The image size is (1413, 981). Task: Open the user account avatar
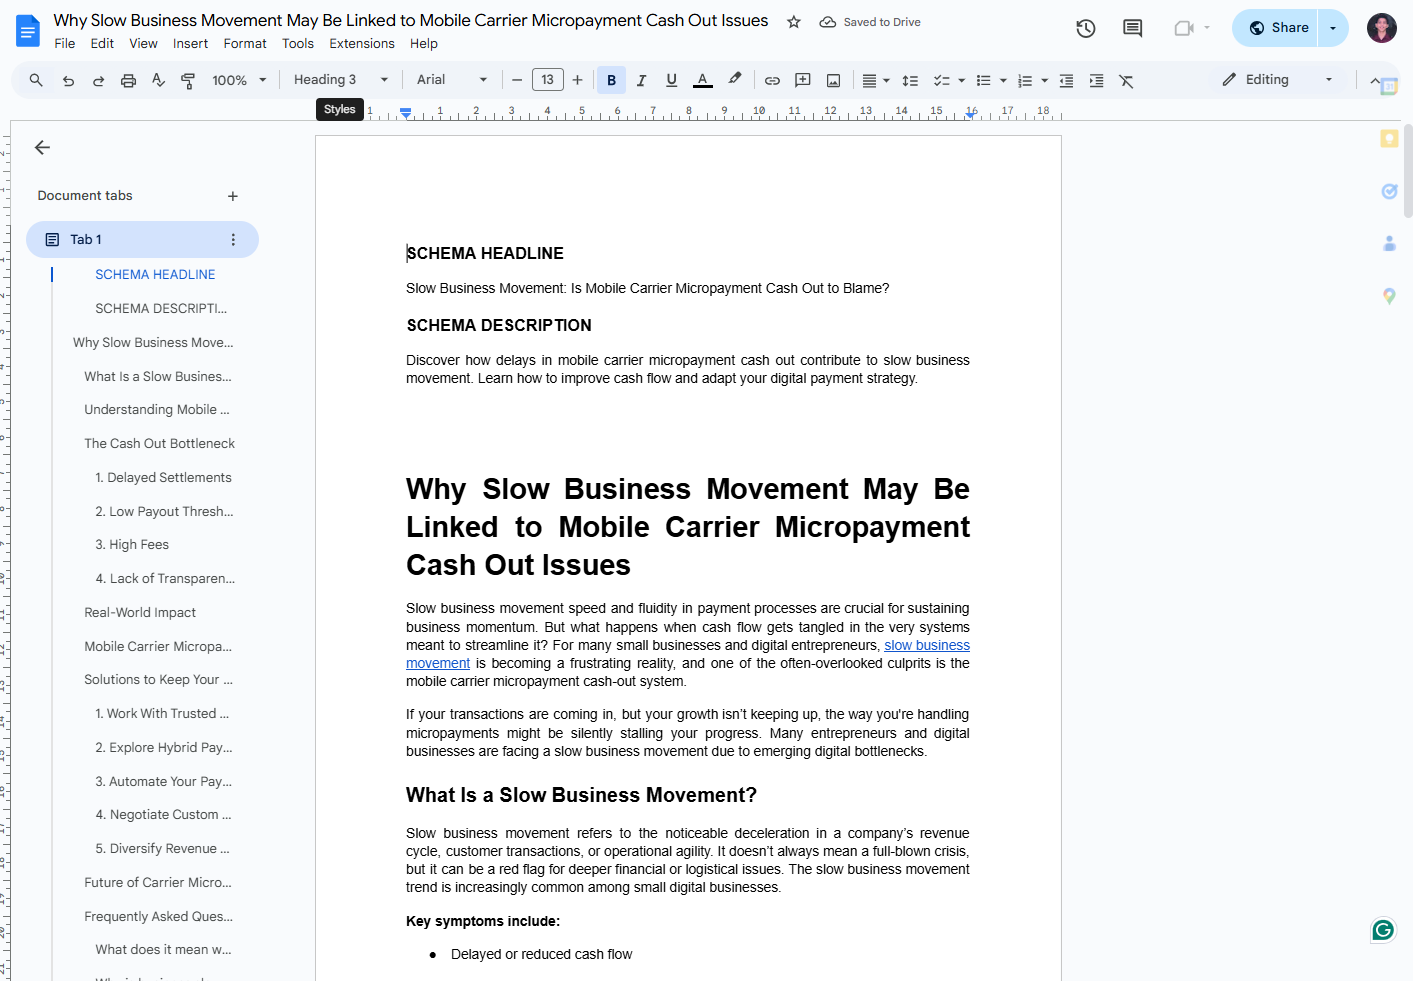point(1382,28)
